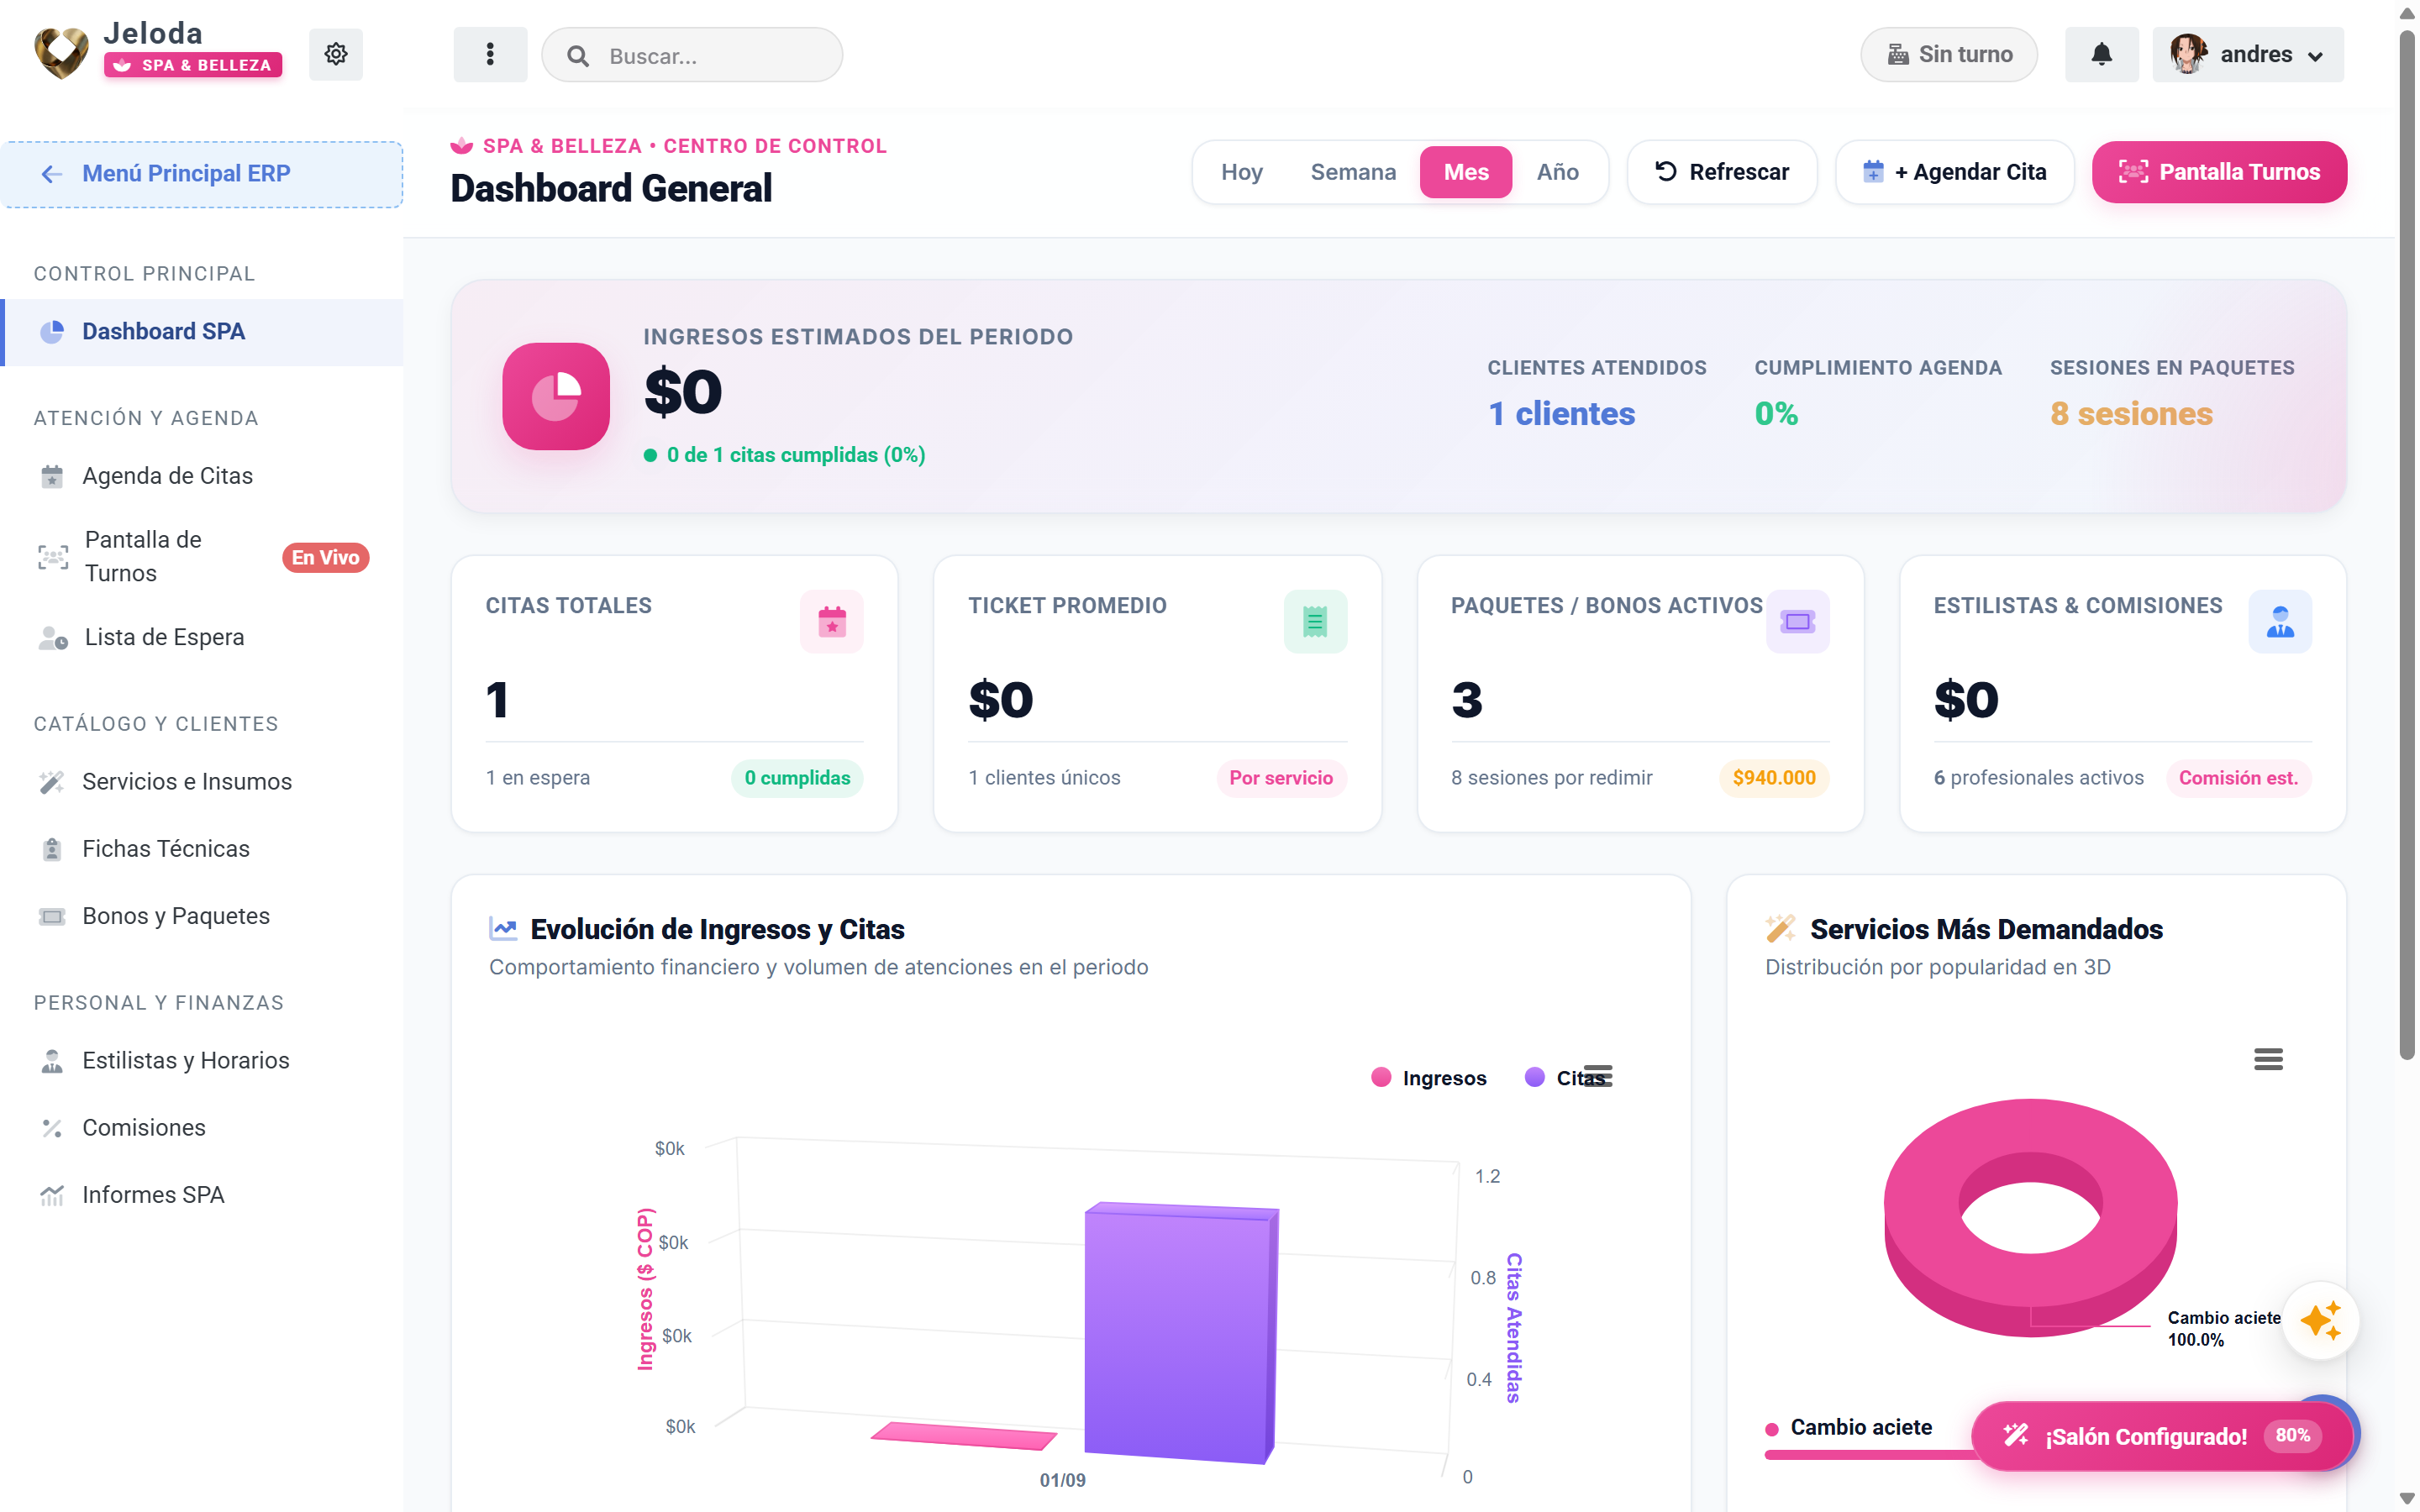
Task: Click the Por servicio badge
Action: pos(1281,778)
